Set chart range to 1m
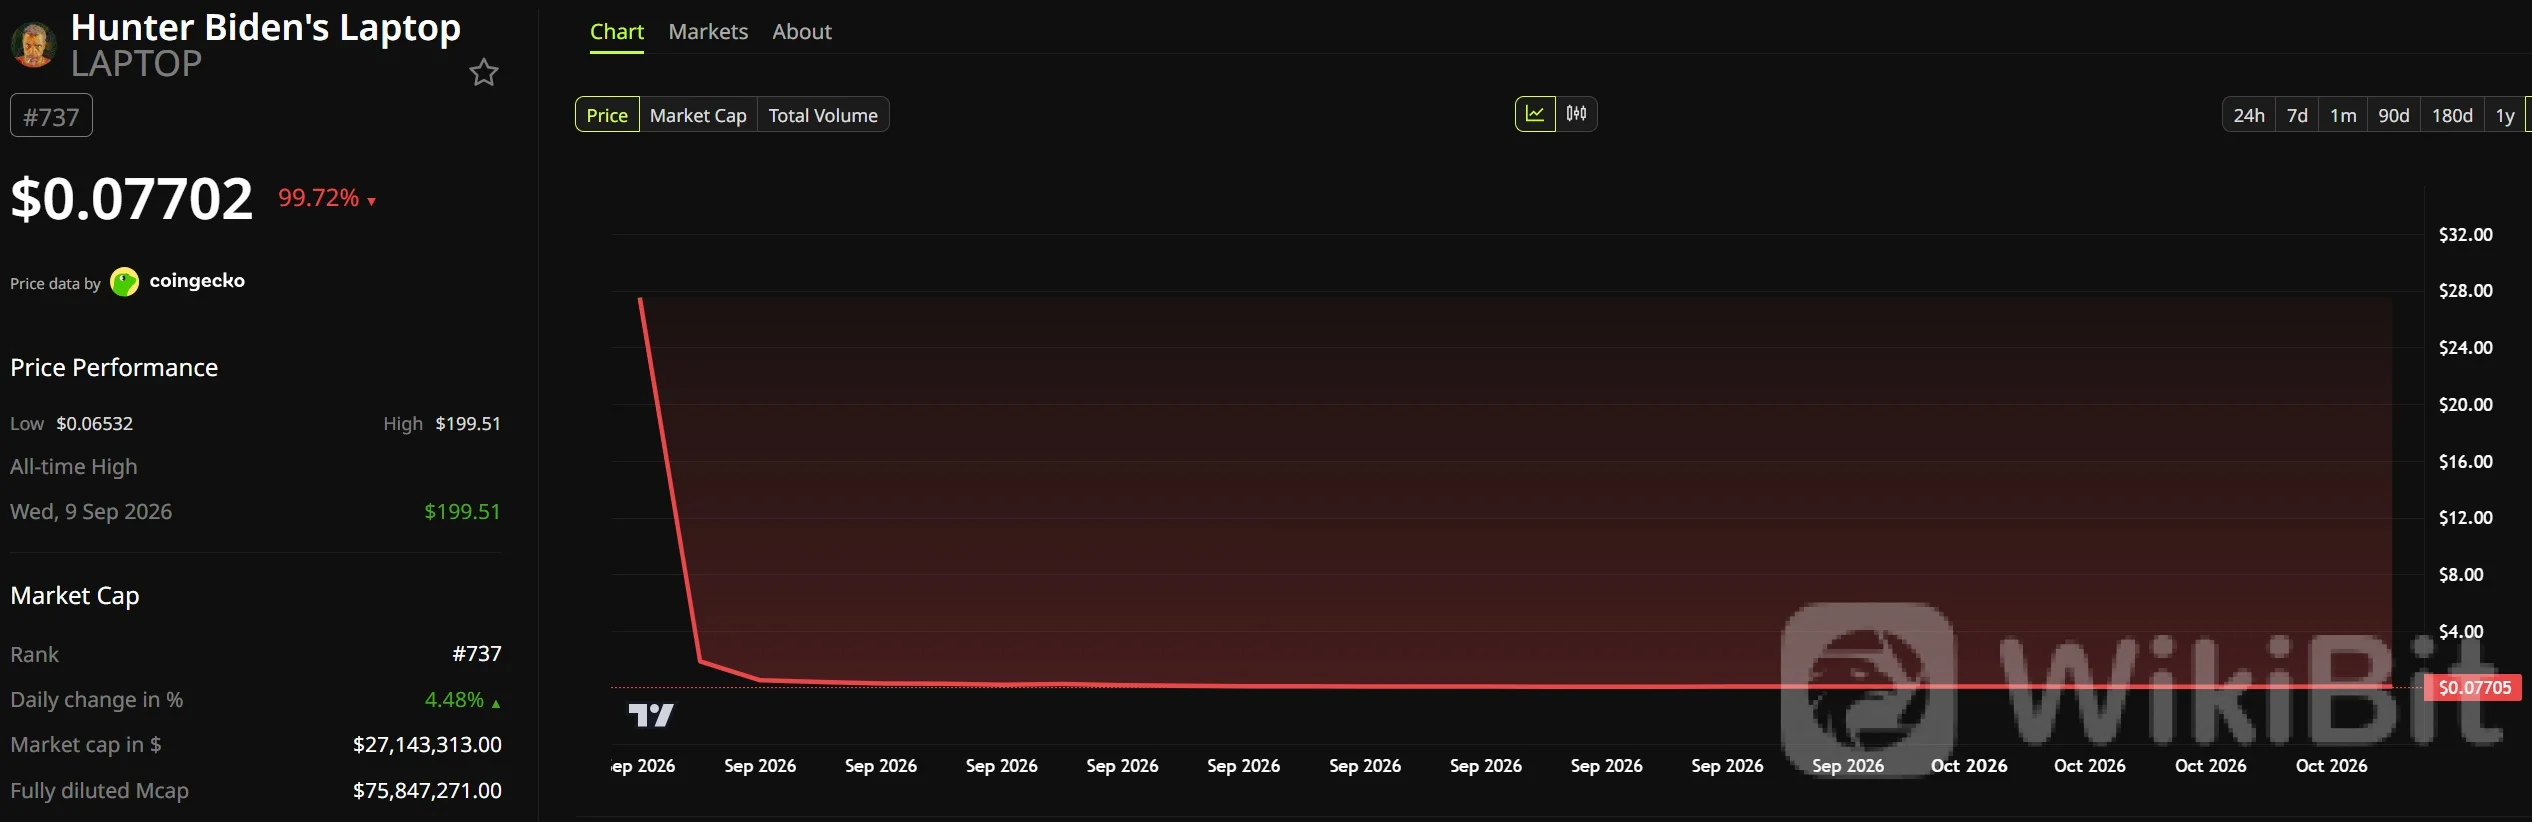Viewport: 2532px width, 822px height. [x=2343, y=115]
